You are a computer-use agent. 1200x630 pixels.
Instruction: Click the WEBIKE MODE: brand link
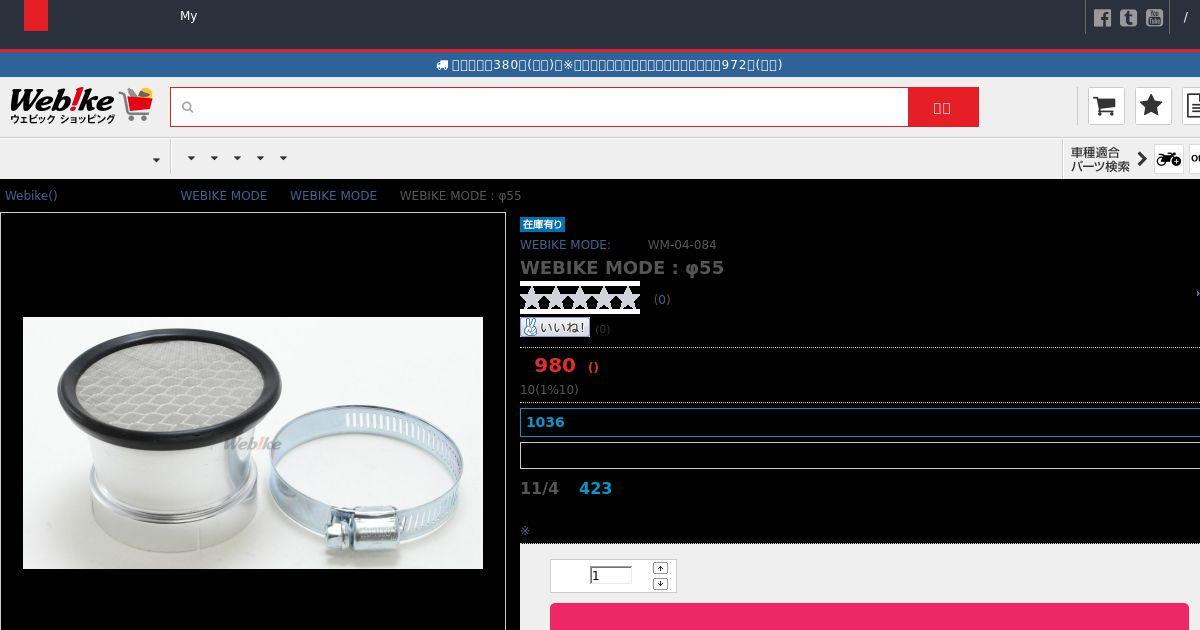click(x=565, y=245)
